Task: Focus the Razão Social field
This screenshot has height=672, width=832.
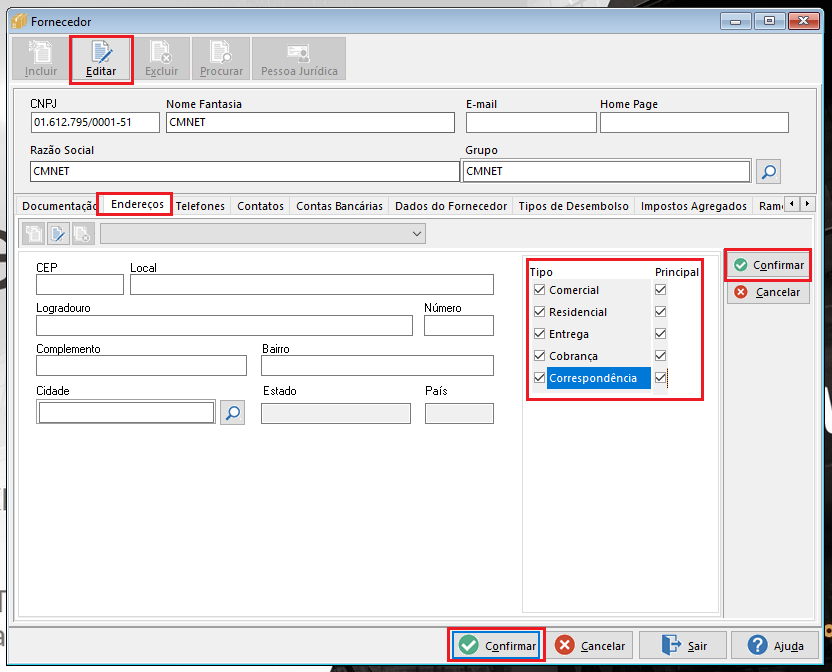Action: pos(245,171)
